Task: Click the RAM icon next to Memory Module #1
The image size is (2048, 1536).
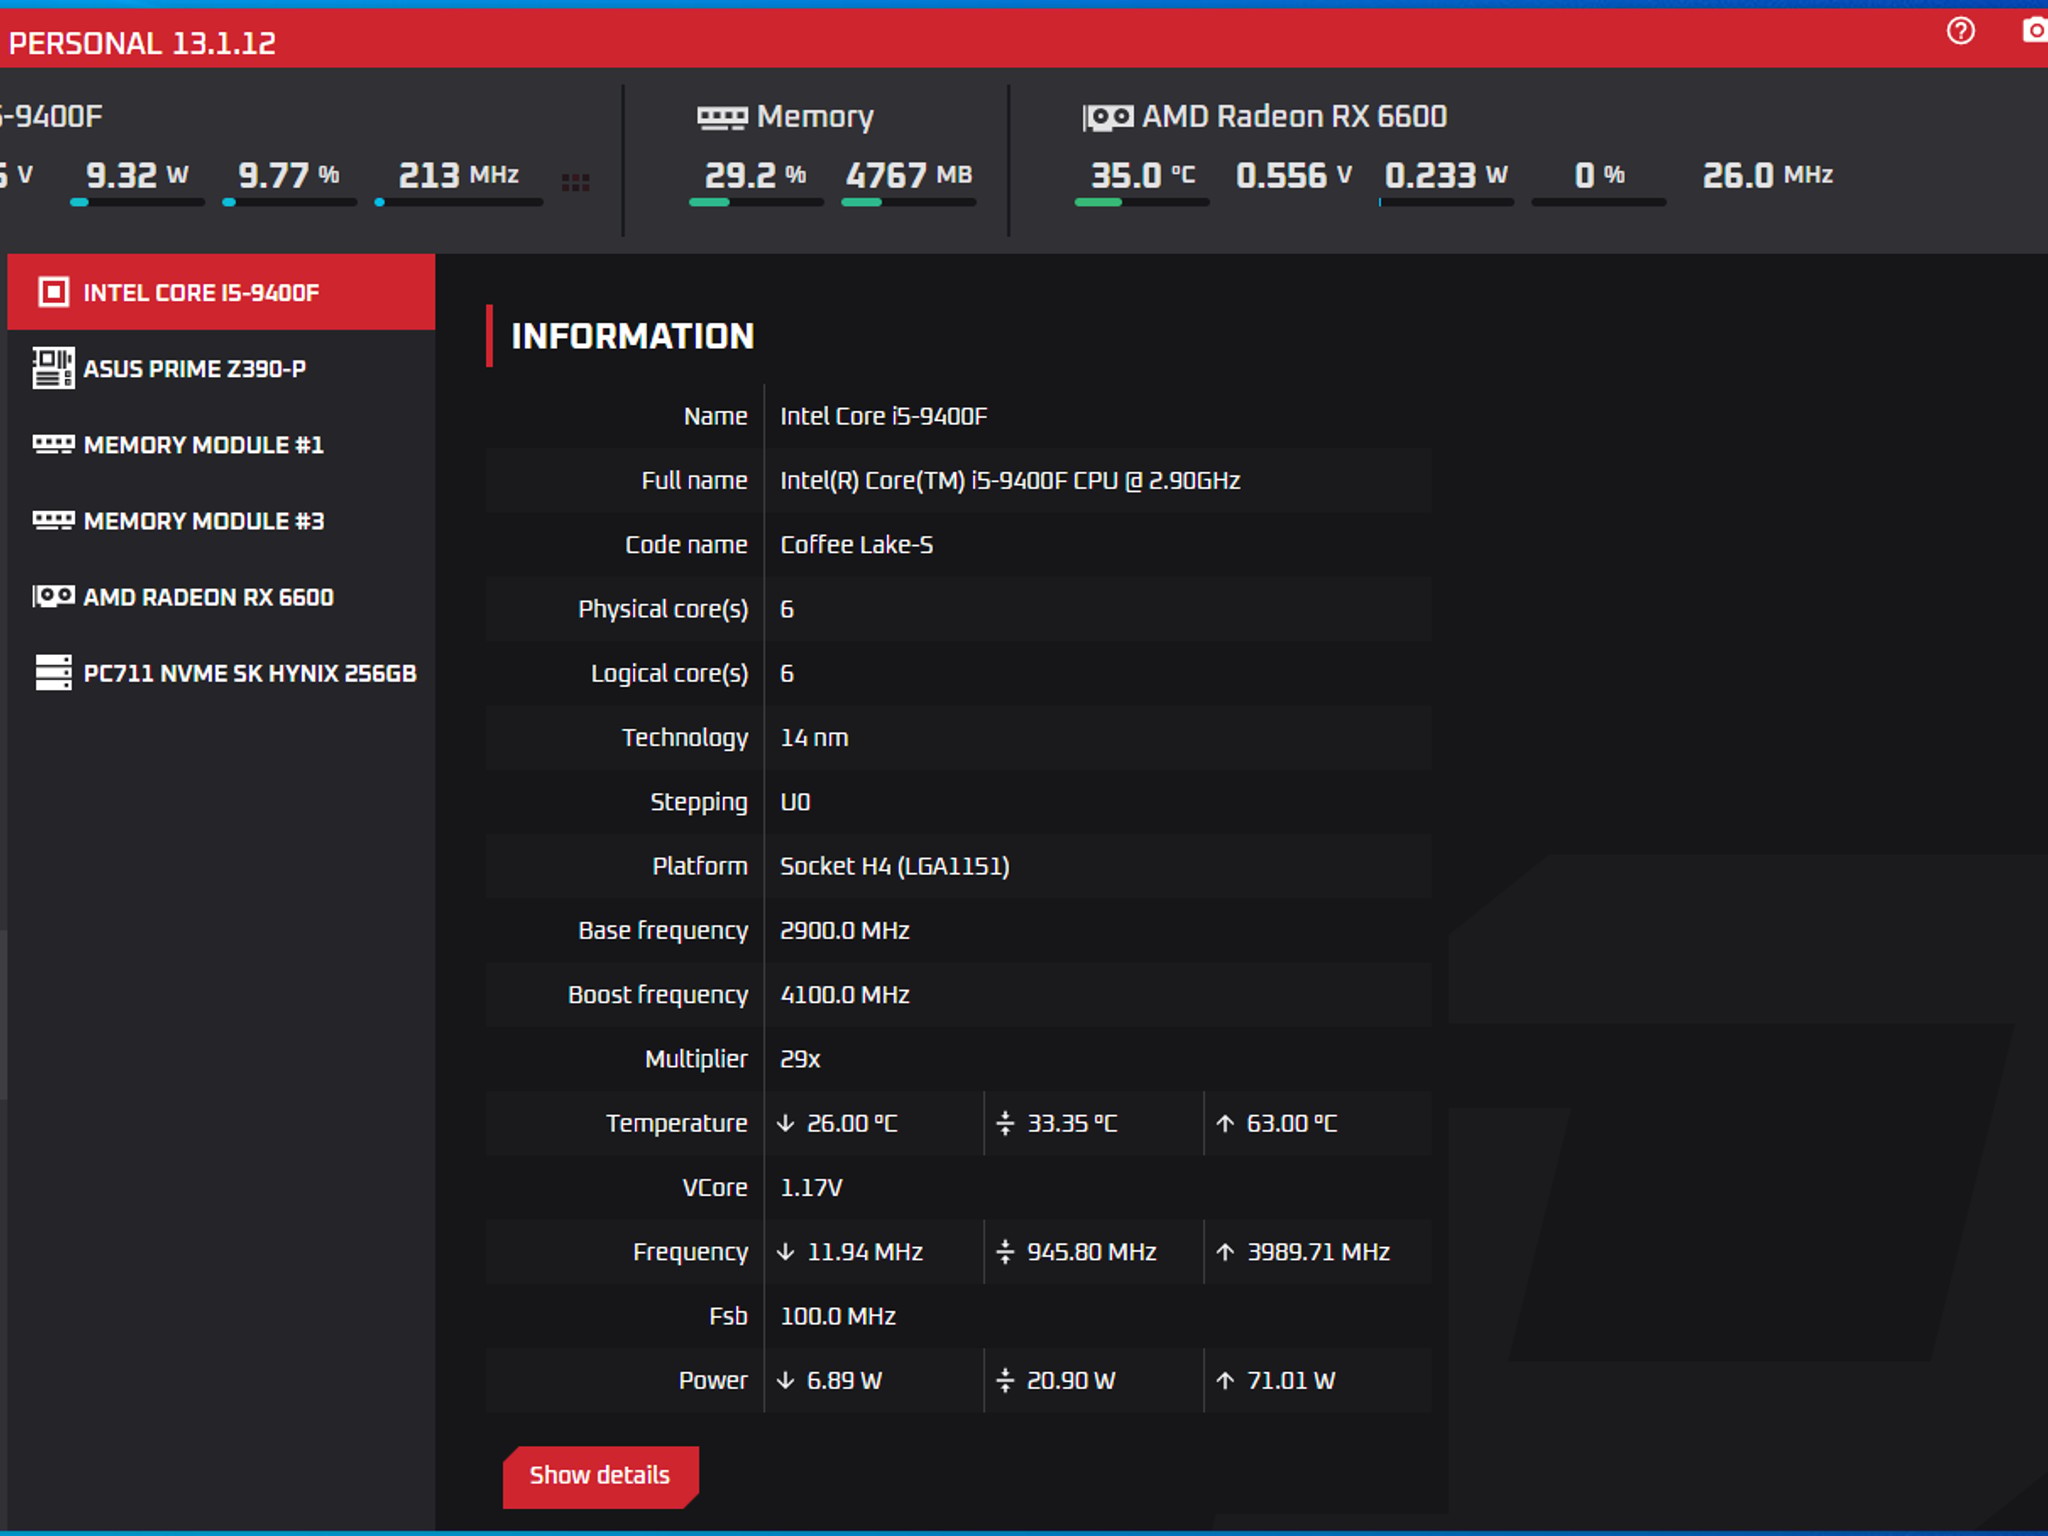Action: click(53, 443)
